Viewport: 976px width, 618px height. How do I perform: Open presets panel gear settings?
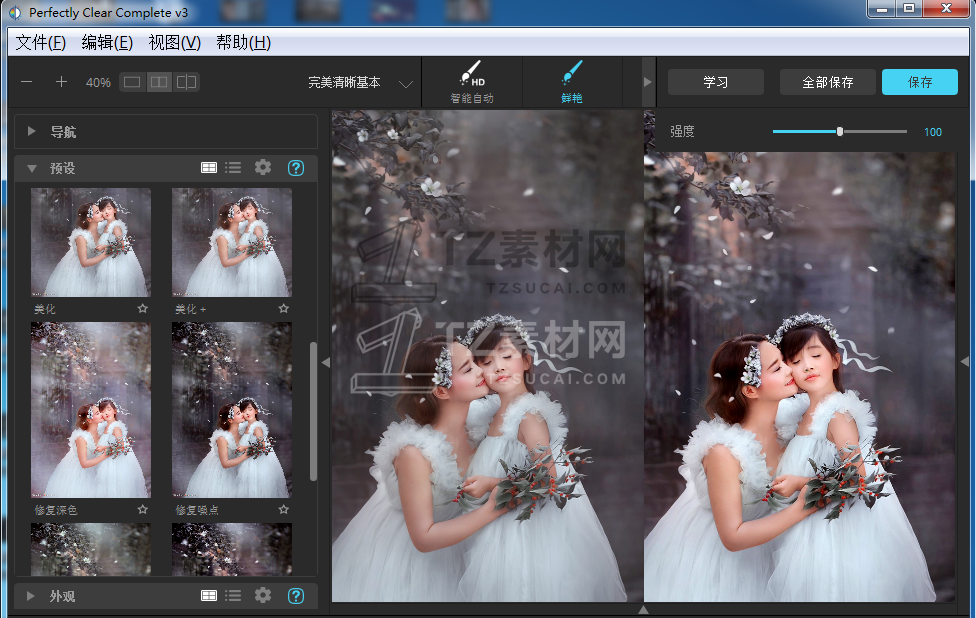(263, 167)
